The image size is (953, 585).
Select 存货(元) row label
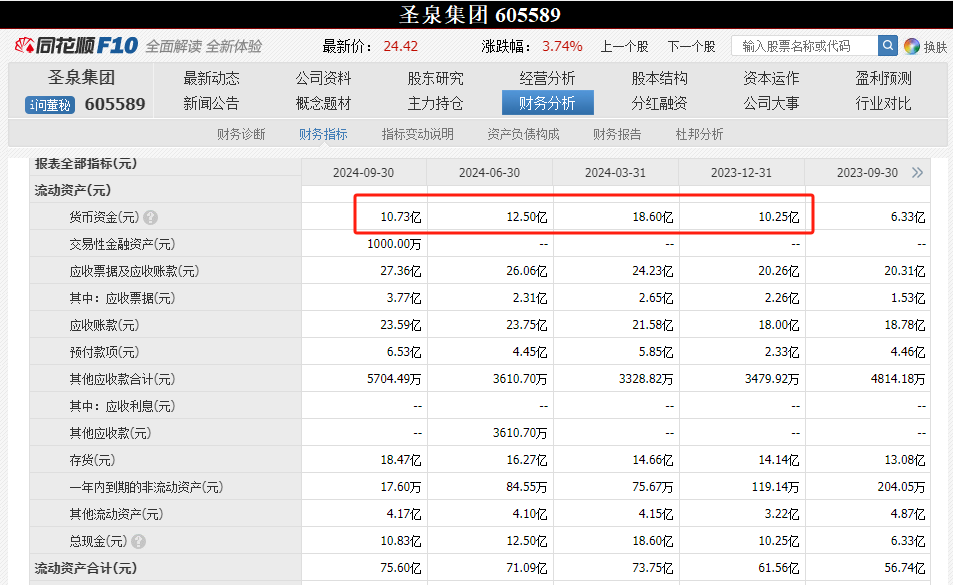tap(92, 460)
